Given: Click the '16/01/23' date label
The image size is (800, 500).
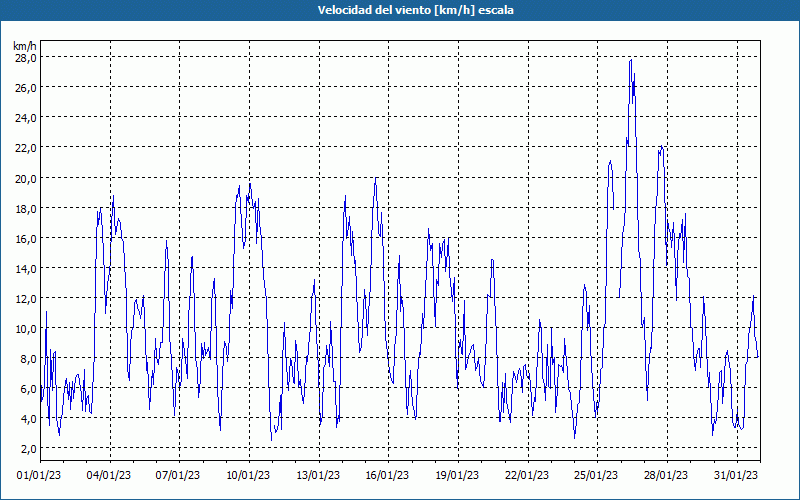Looking at the screenshot, I should 387,475.
